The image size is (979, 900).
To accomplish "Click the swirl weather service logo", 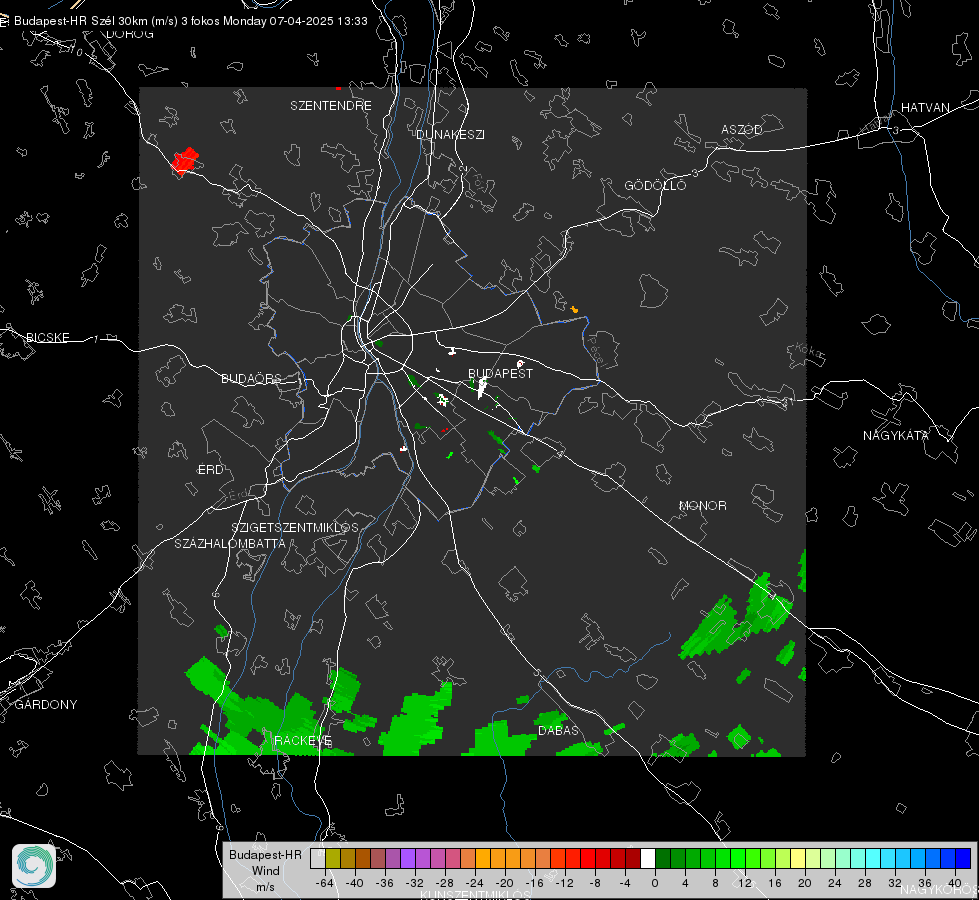I will [34, 866].
